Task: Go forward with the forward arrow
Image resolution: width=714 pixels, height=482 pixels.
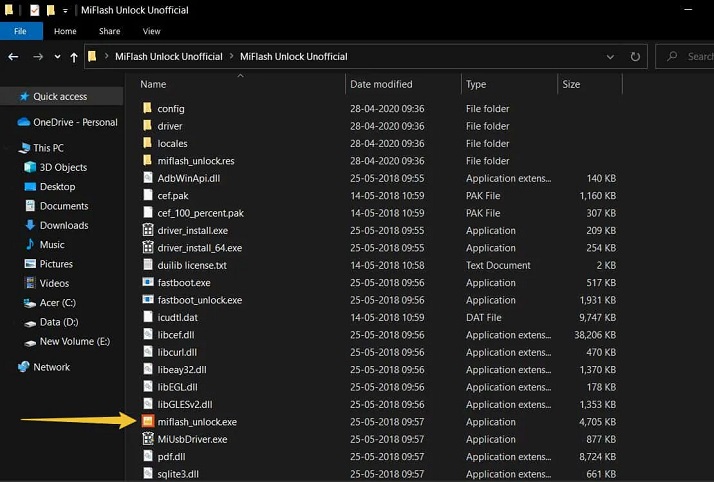Action: click(38, 57)
